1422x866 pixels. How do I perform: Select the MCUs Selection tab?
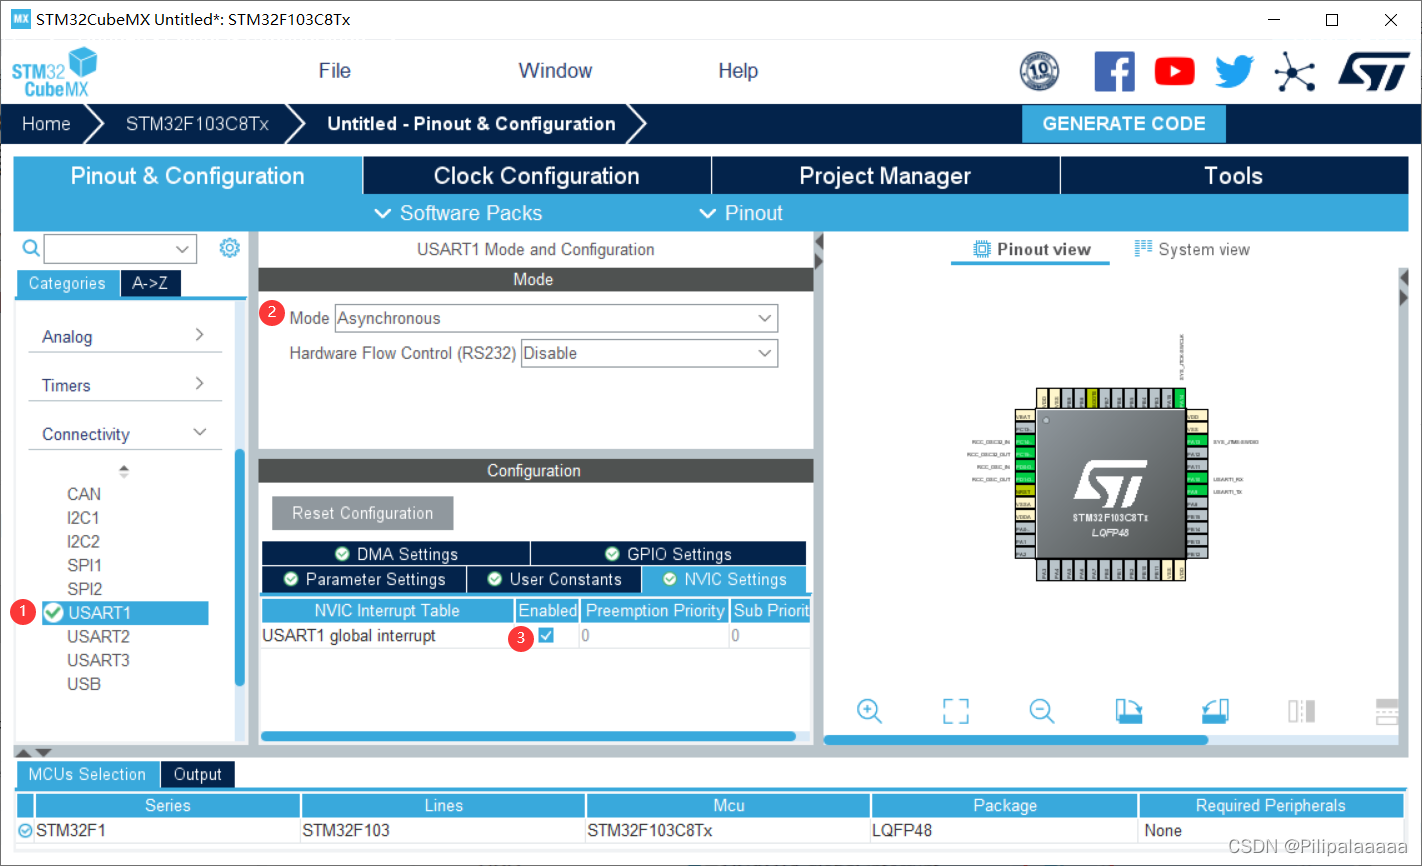(87, 774)
